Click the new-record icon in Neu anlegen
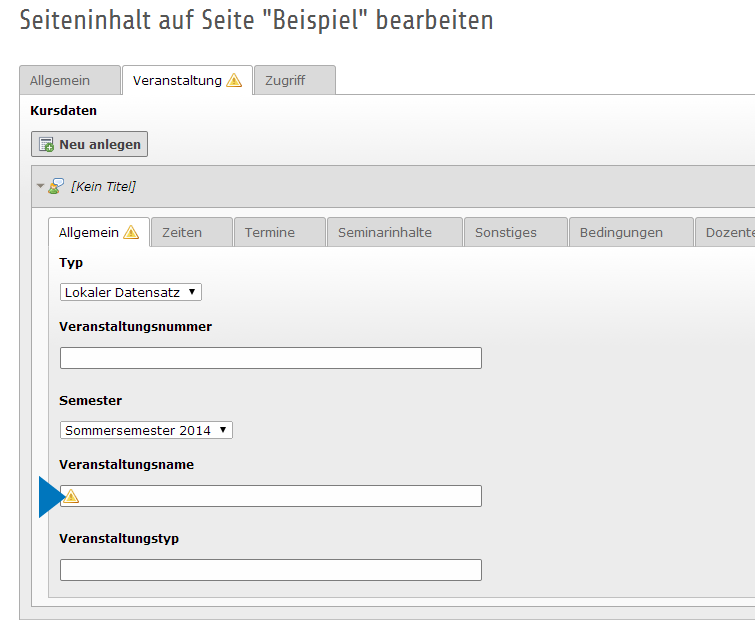Image resolution: width=755 pixels, height=620 pixels. pyautogui.click(x=46, y=145)
